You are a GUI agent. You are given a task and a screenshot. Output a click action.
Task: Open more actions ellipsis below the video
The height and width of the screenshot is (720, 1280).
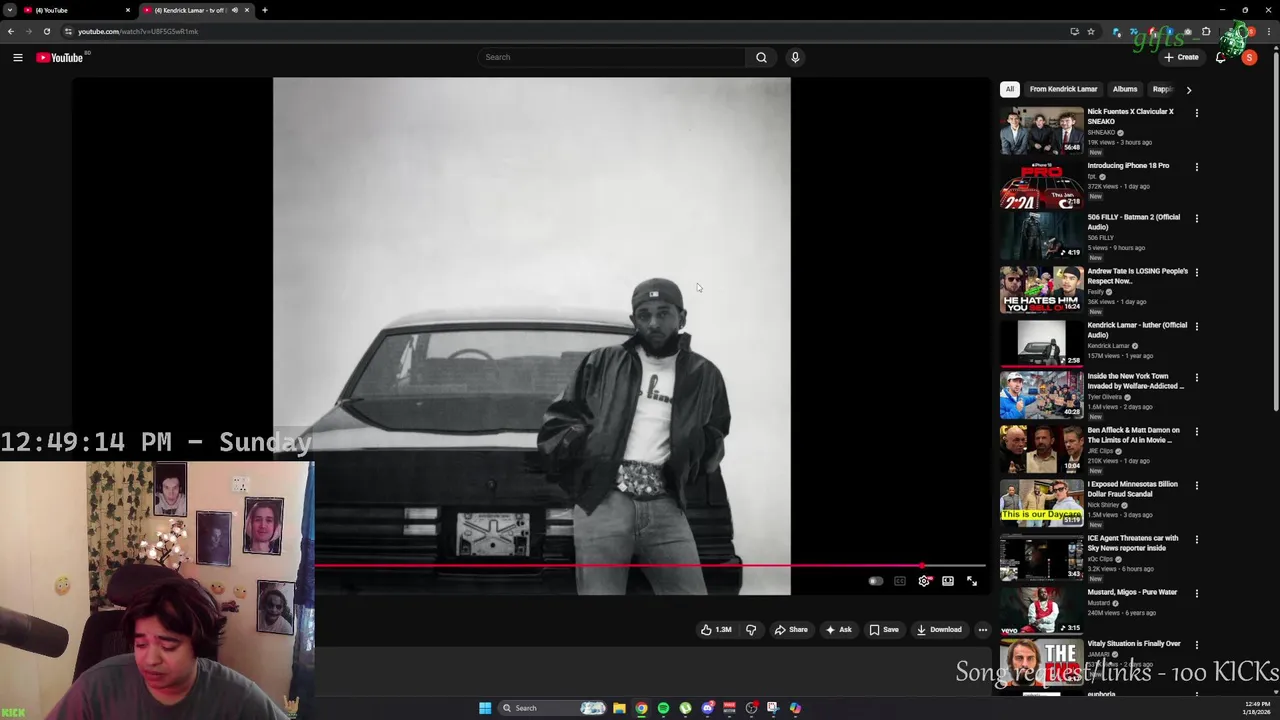tap(983, 630)
